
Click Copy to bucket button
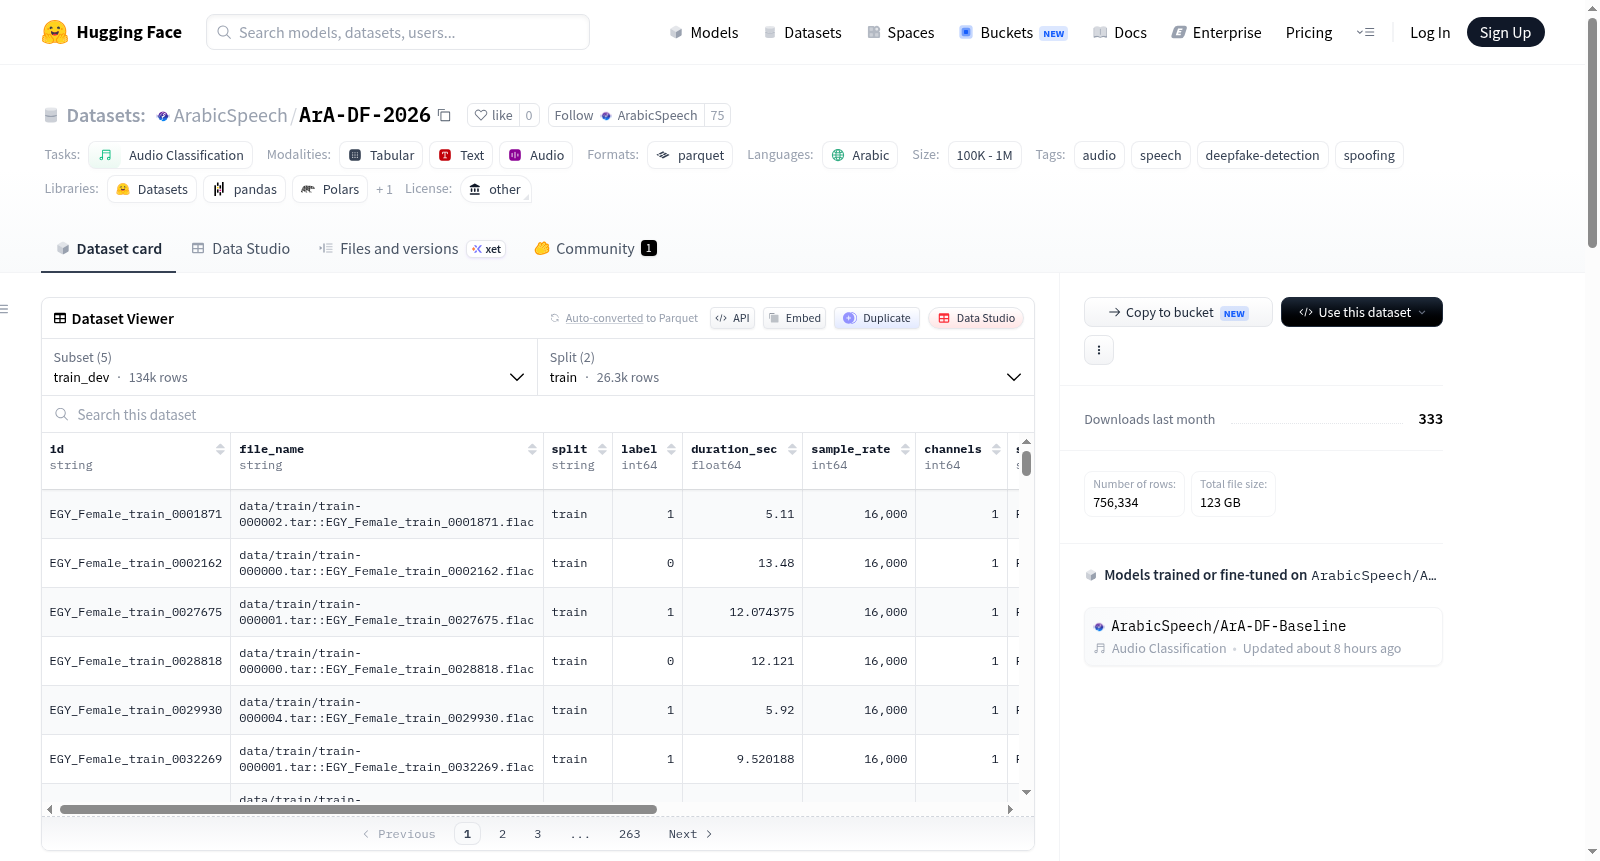click(x=1178, y=312)
